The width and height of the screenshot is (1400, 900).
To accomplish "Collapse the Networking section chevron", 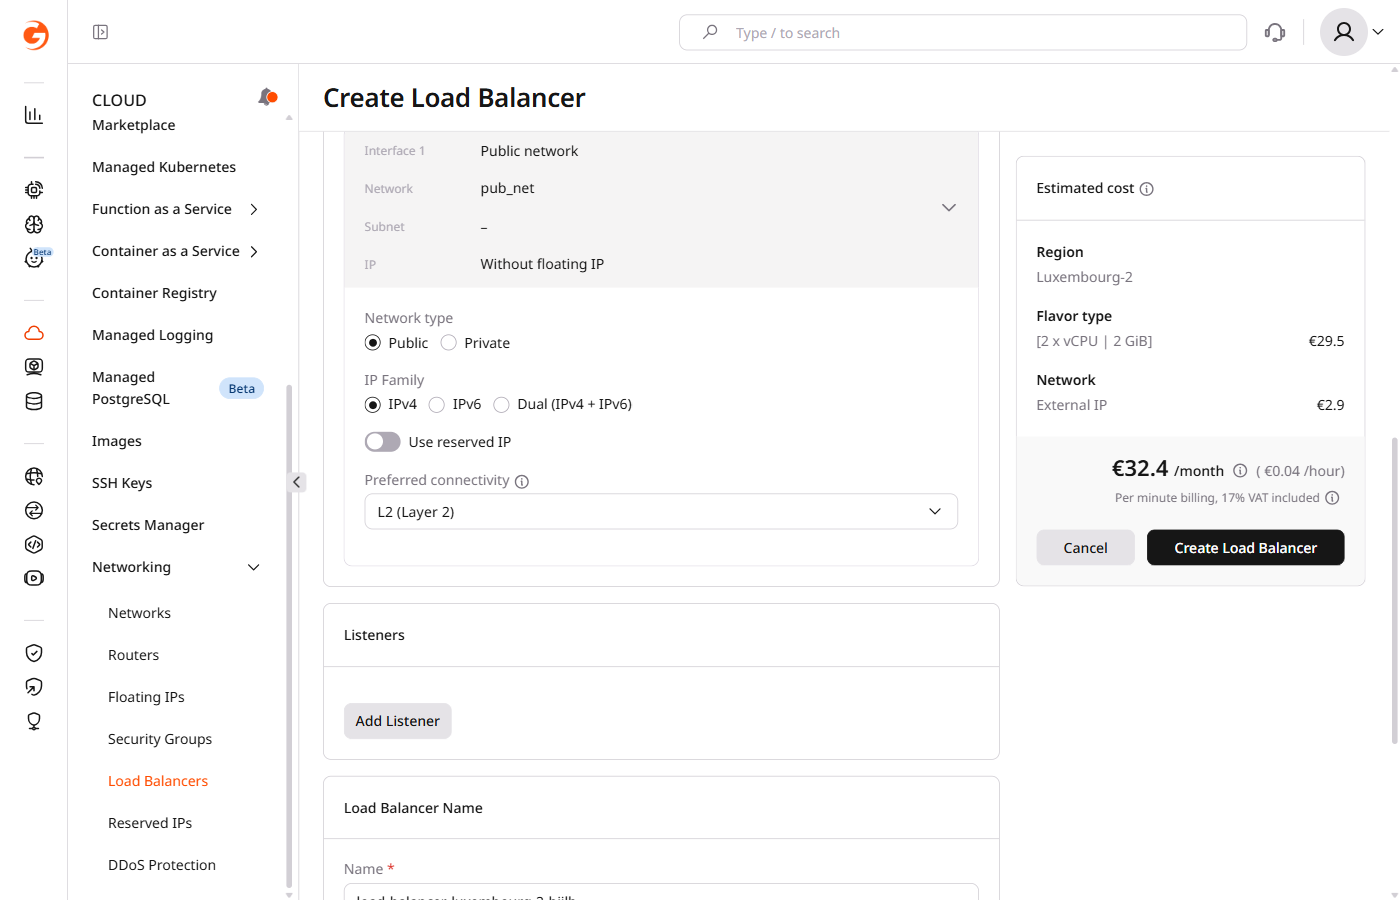I will [254, 567].
